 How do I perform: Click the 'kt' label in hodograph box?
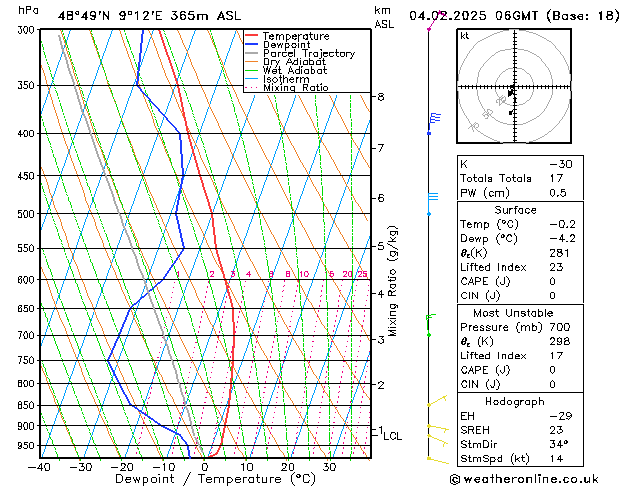465,36
